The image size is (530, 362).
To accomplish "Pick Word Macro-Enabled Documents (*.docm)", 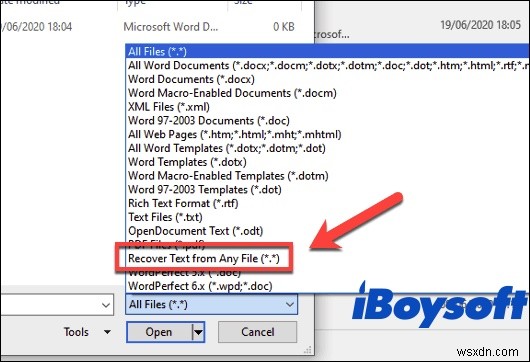I will click(x=327, y=93).
